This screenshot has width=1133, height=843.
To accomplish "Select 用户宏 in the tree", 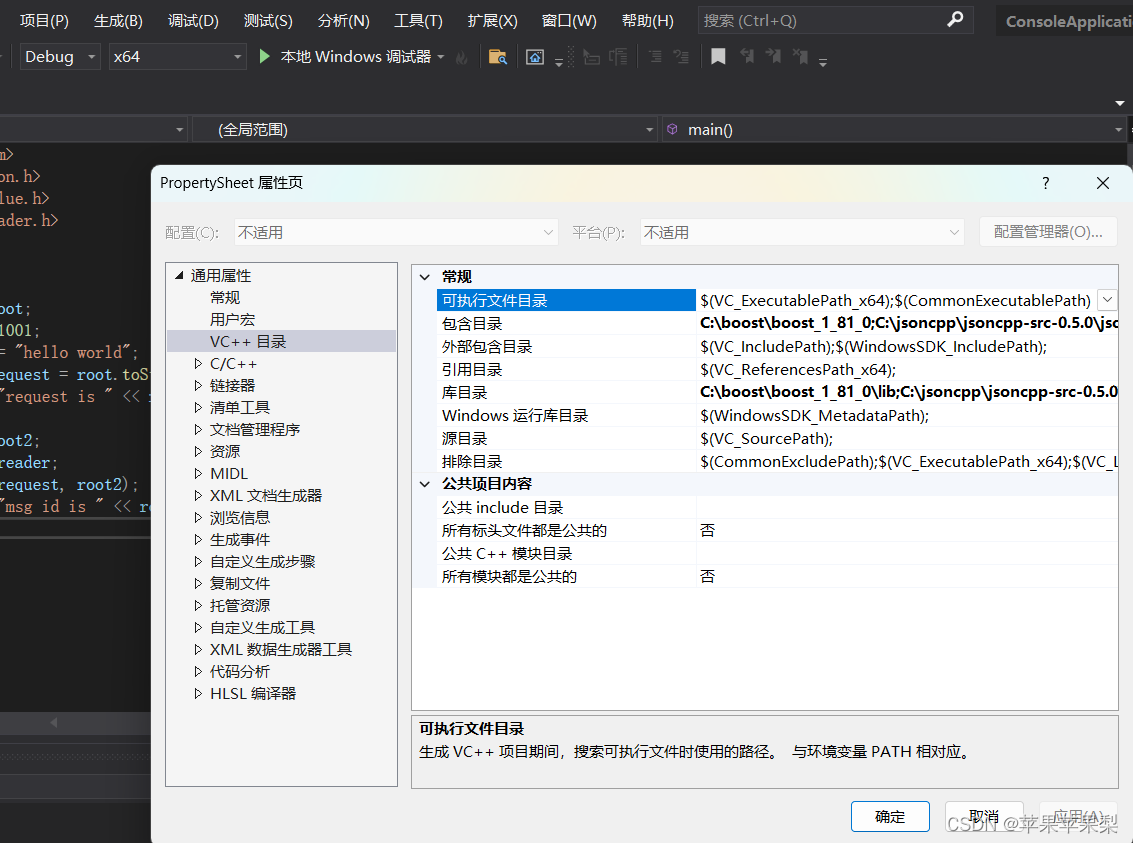I will (x=232, y=319).
